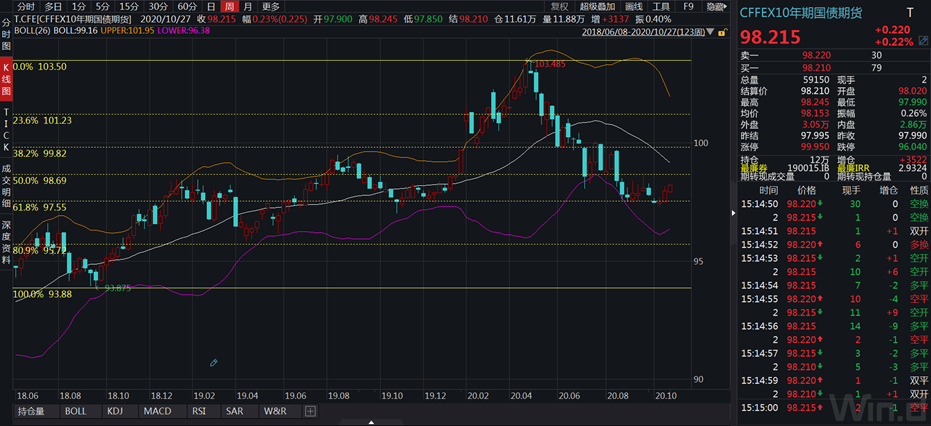This screenshot has width=931, height=426.
Task: Click the 80.9% 95.72 Fibonacci label
Action: [38, 251]
